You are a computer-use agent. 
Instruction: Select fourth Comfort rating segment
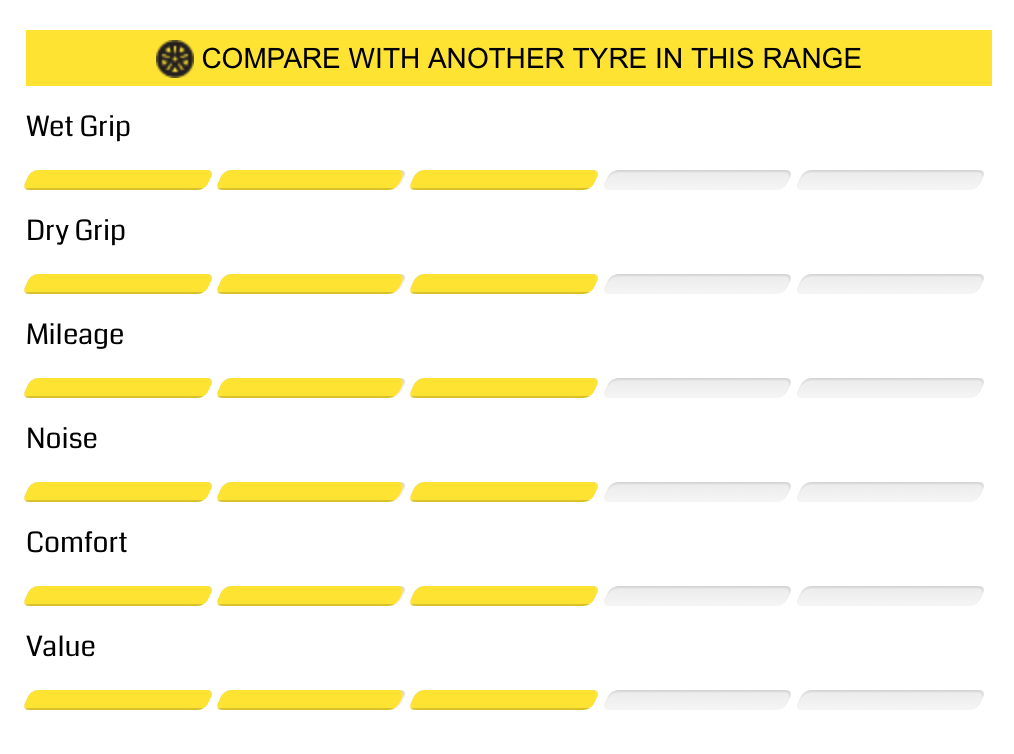pyautogui.click(x=697, y=596)
